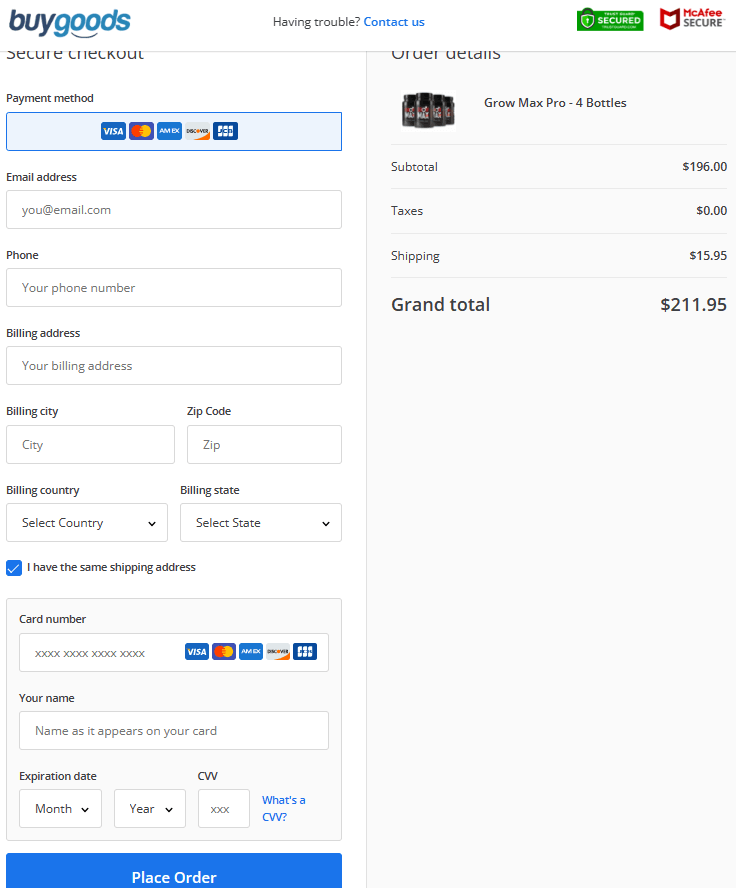
Task: Expand the expiration Month dropdown
Action: click(60, 808)
